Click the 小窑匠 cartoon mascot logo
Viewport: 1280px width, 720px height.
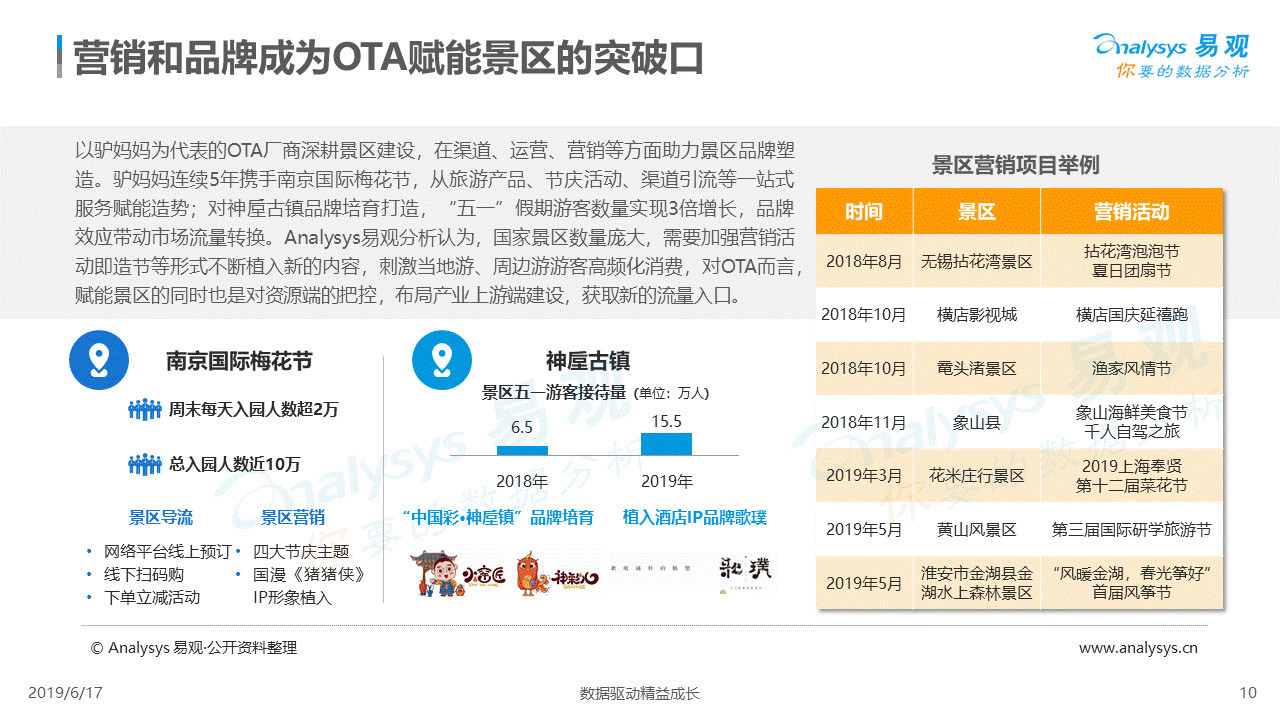click(456, 573)
